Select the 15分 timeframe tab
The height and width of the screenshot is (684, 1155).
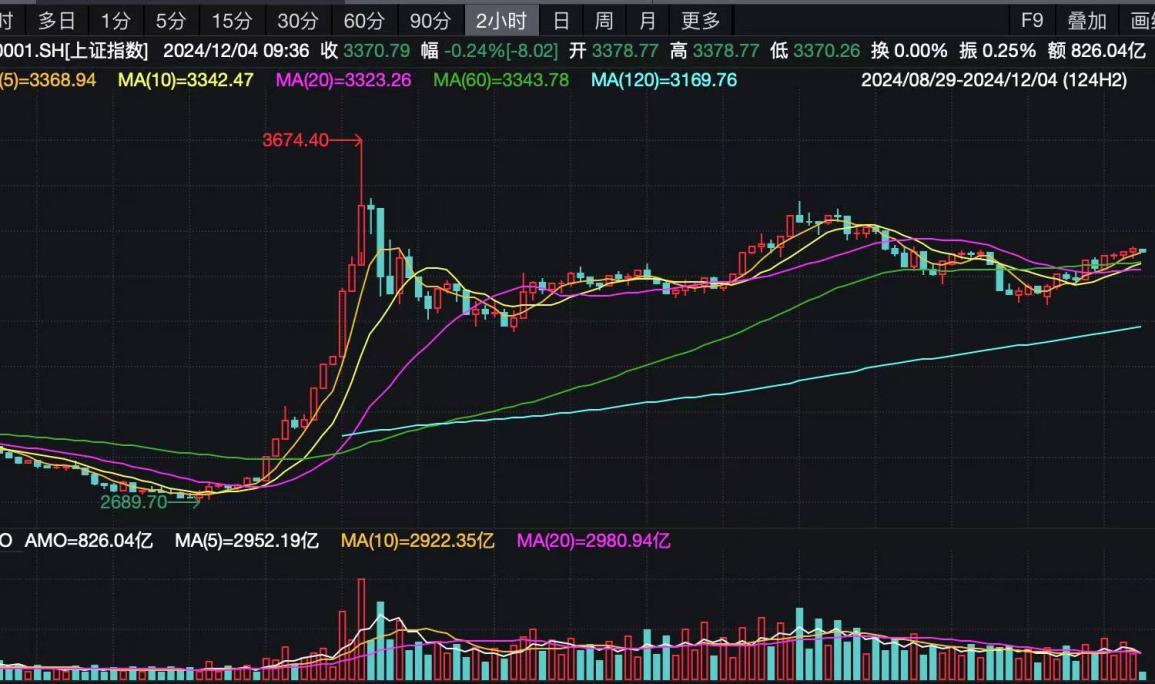tap(232, 21)
